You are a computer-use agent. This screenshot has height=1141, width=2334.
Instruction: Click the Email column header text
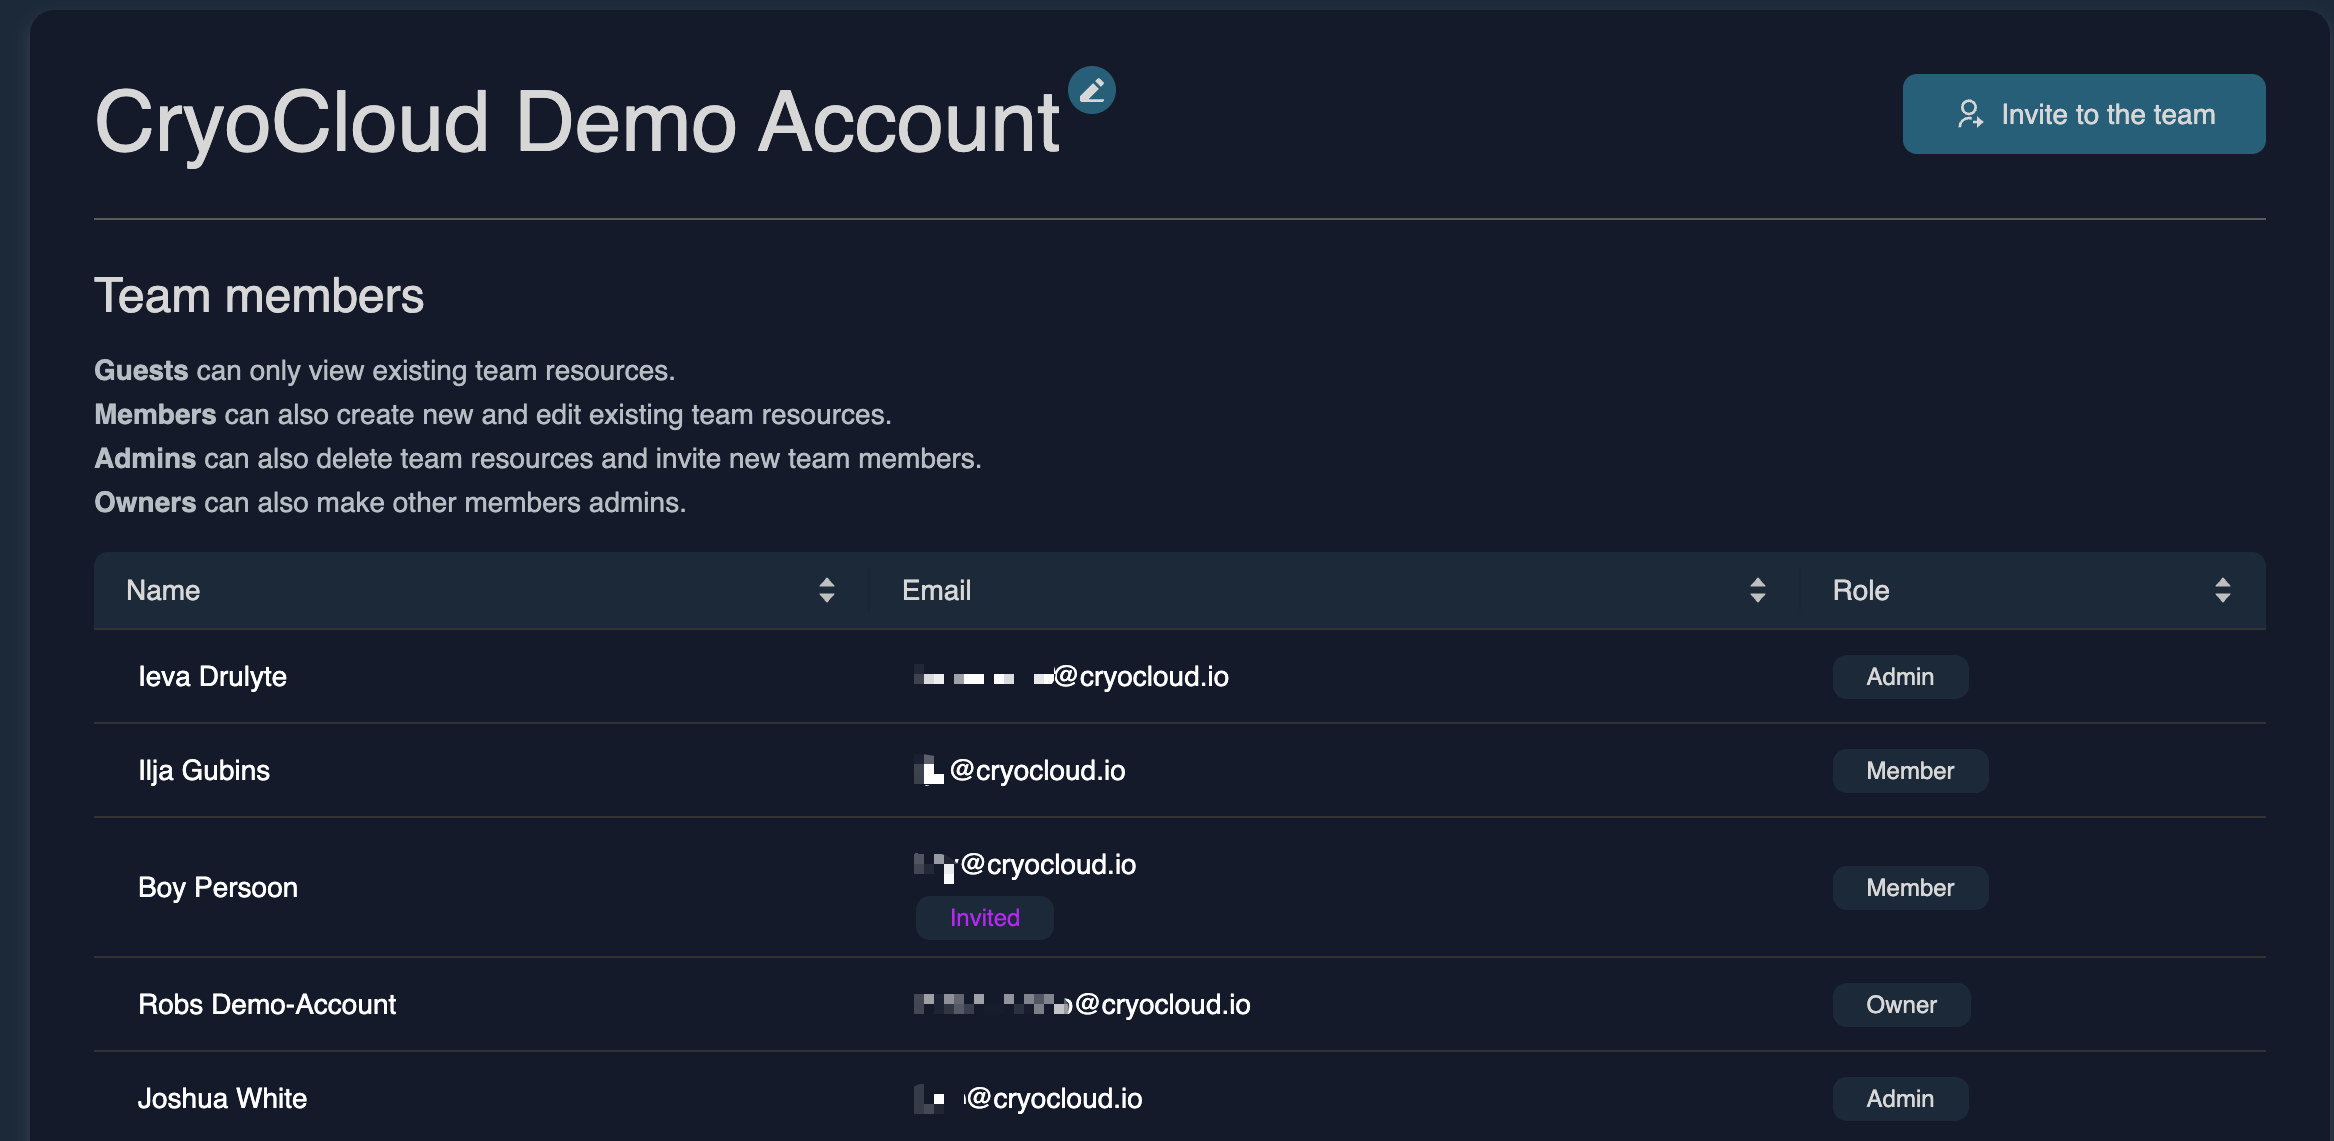click(x=936, y=590)
